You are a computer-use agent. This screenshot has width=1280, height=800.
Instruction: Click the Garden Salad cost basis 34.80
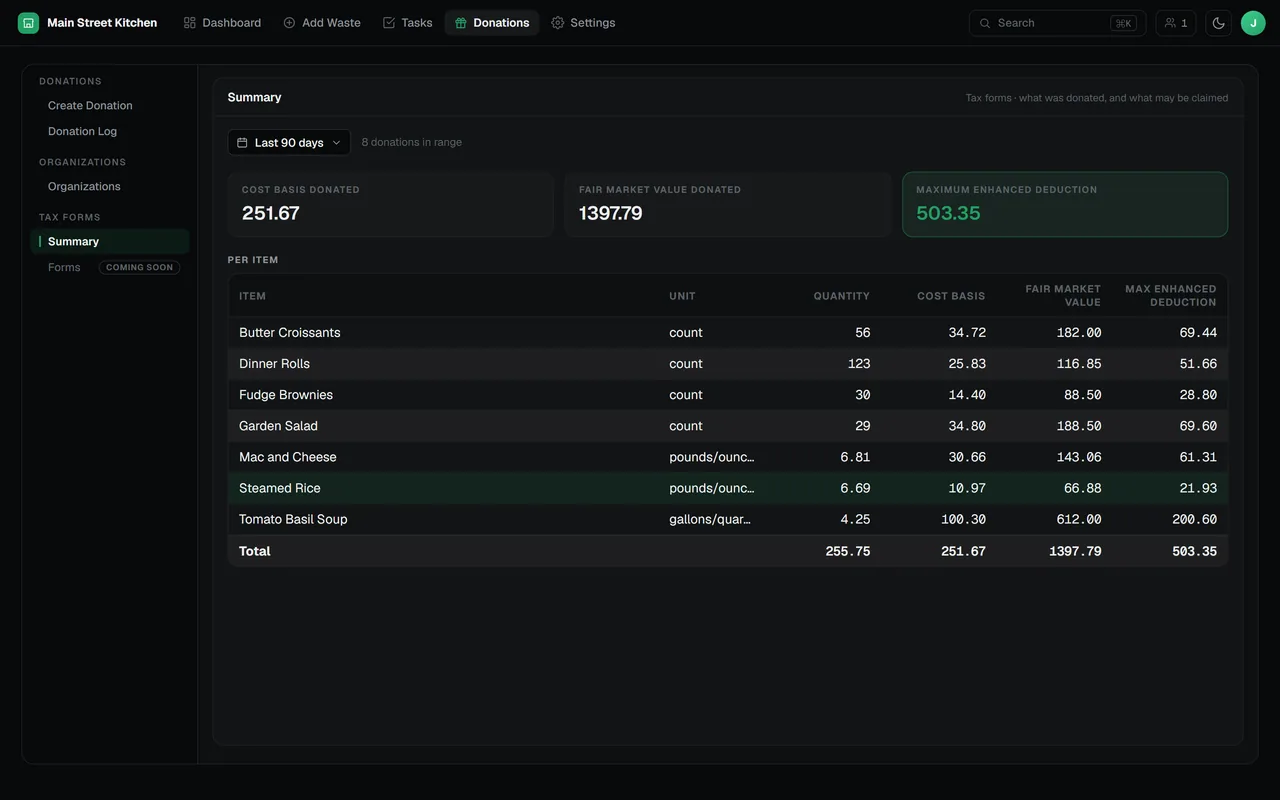pyautogui.click(x=967, y=426)
